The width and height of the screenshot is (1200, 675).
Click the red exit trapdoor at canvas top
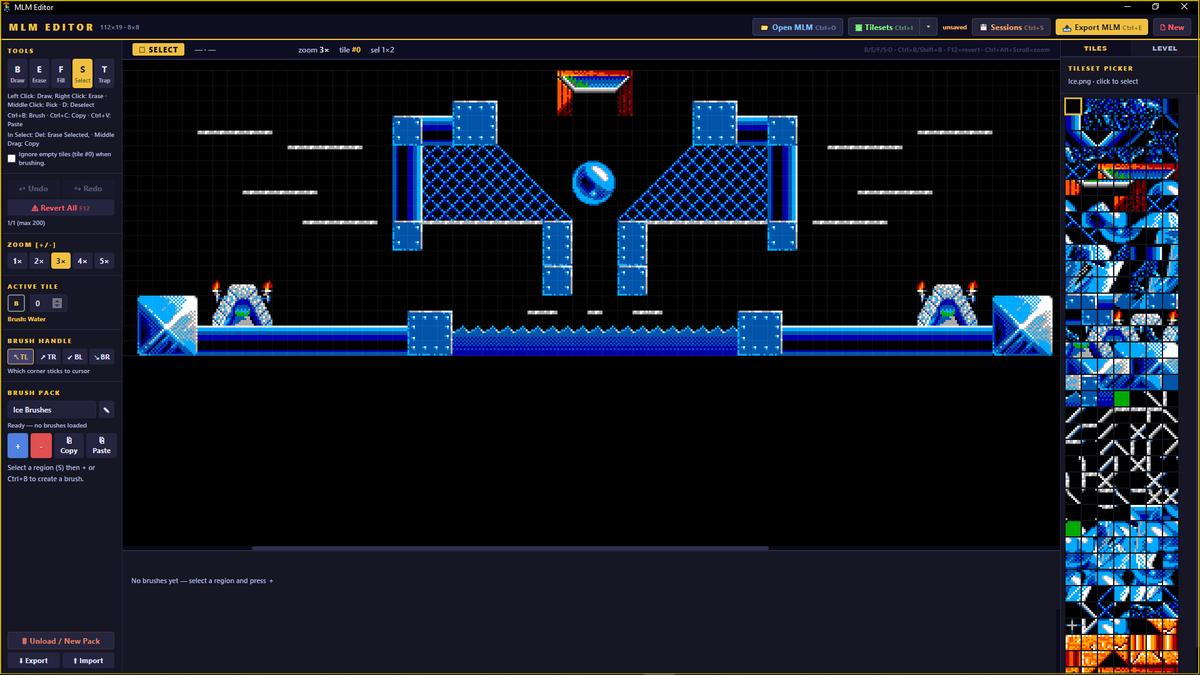point(594,93)
